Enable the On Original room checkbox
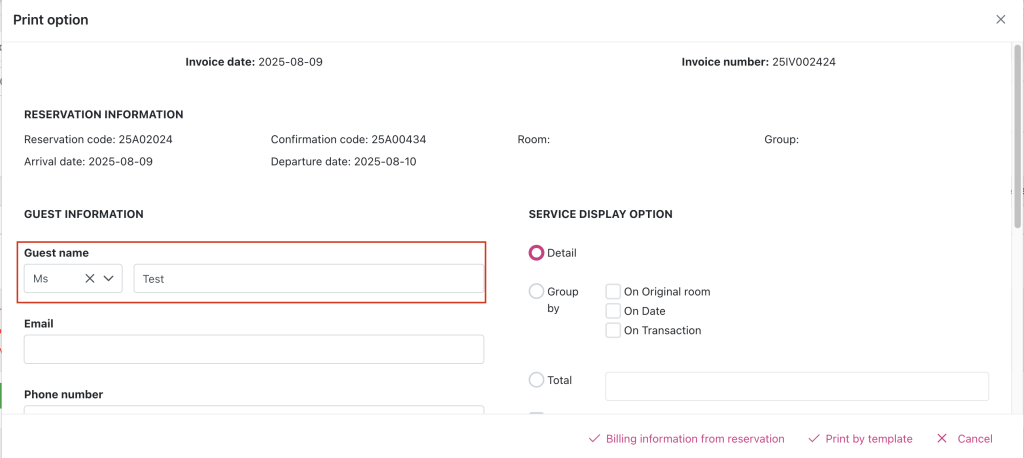Viewport: 1024px width, 458px height. (614, 292)
